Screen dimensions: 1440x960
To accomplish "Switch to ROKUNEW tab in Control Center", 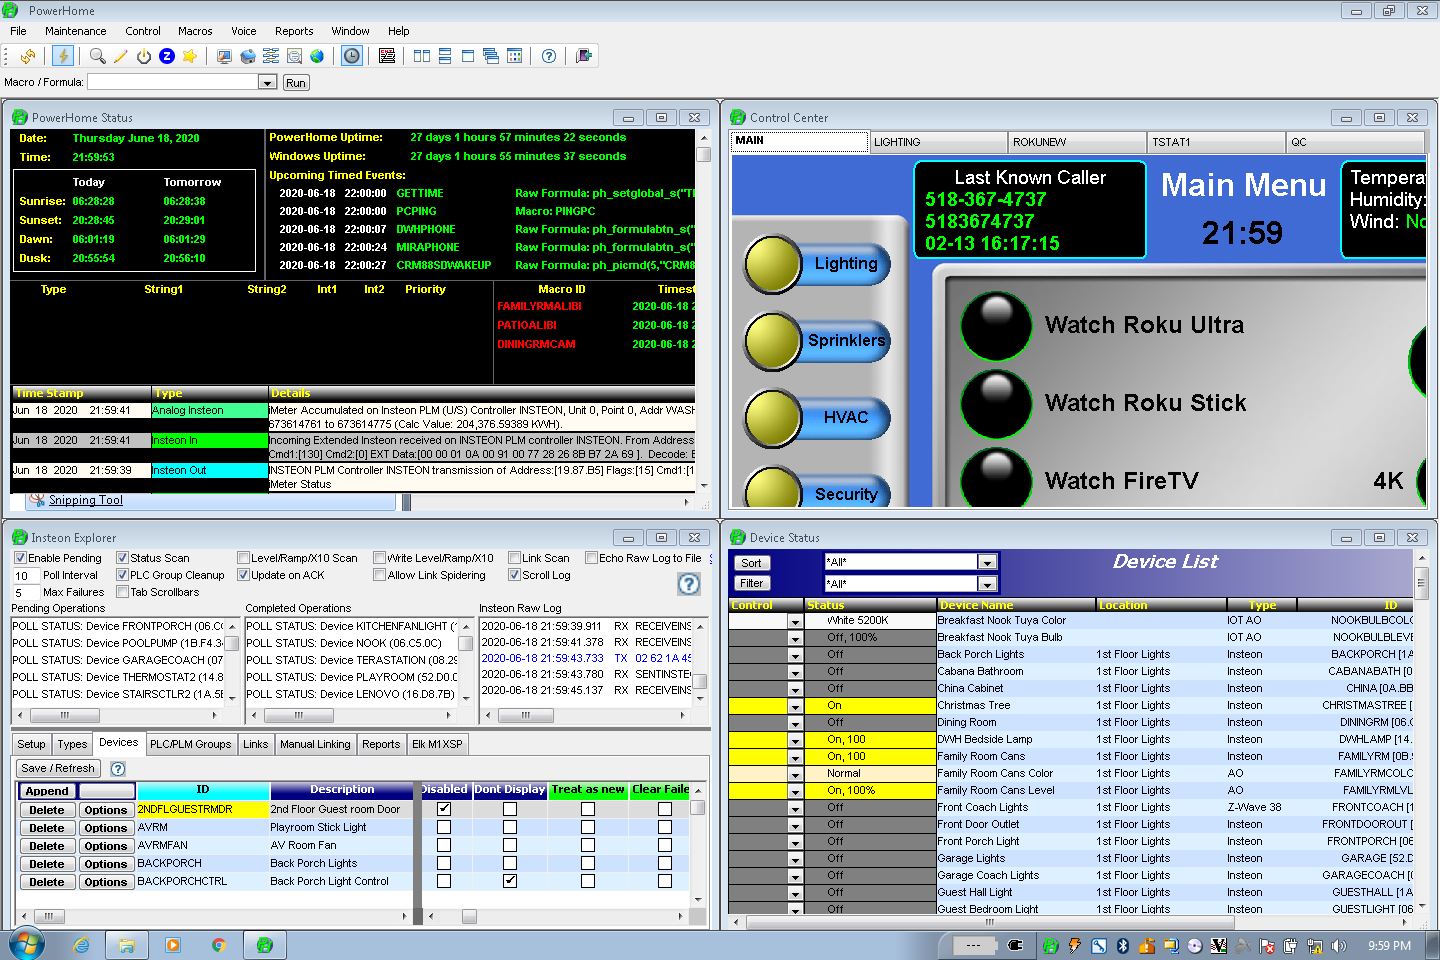I will [1077, 142].
